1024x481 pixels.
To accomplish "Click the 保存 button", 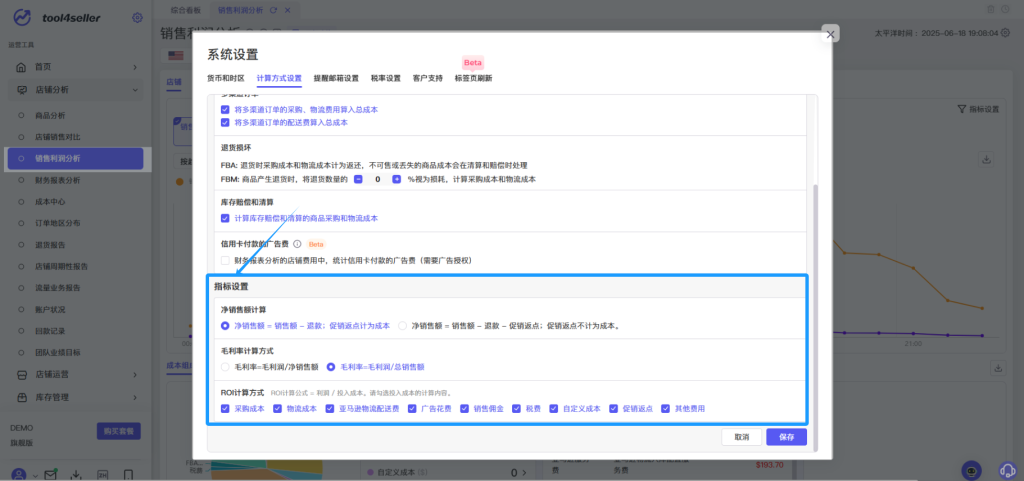I will tap(786, 437).
